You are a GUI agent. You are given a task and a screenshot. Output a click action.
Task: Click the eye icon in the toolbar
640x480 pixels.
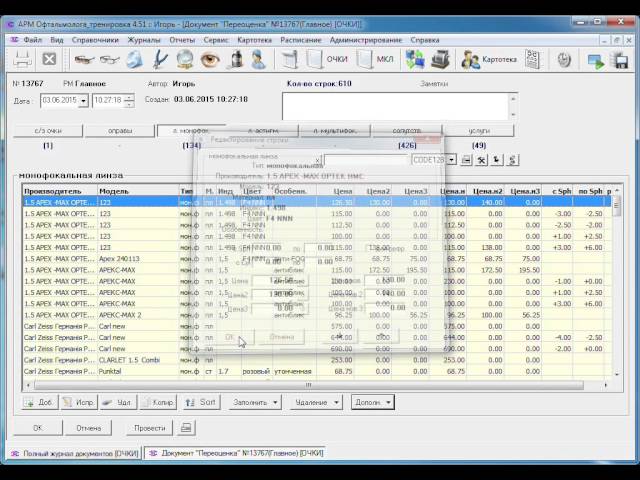pyautogui.click(x=210, y=60)
